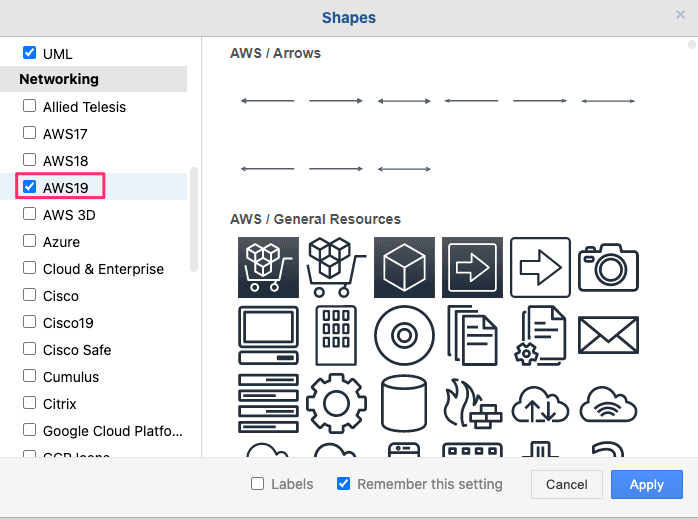Image resolution: width=698 pixels, height=519 pixels.
Task: Pick the first right-pointing arrow in AWS Arrows
Action: [x=336, y=101]
